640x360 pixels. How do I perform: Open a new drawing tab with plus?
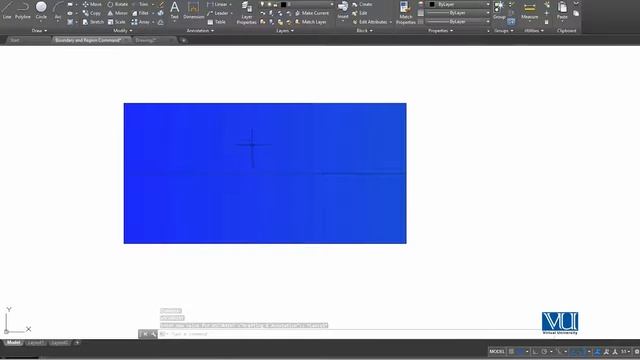pos(184,40)
